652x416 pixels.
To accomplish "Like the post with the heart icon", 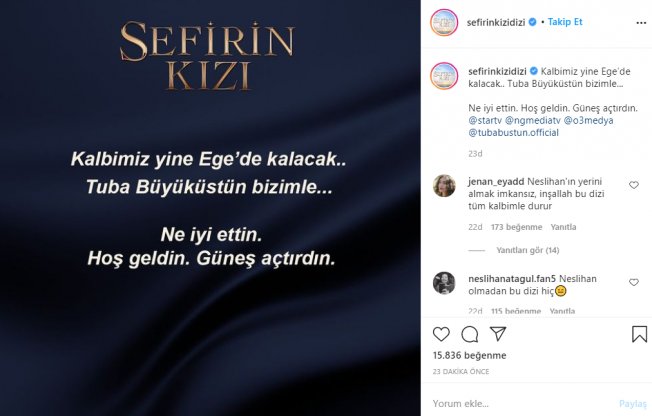I will 441,334.
